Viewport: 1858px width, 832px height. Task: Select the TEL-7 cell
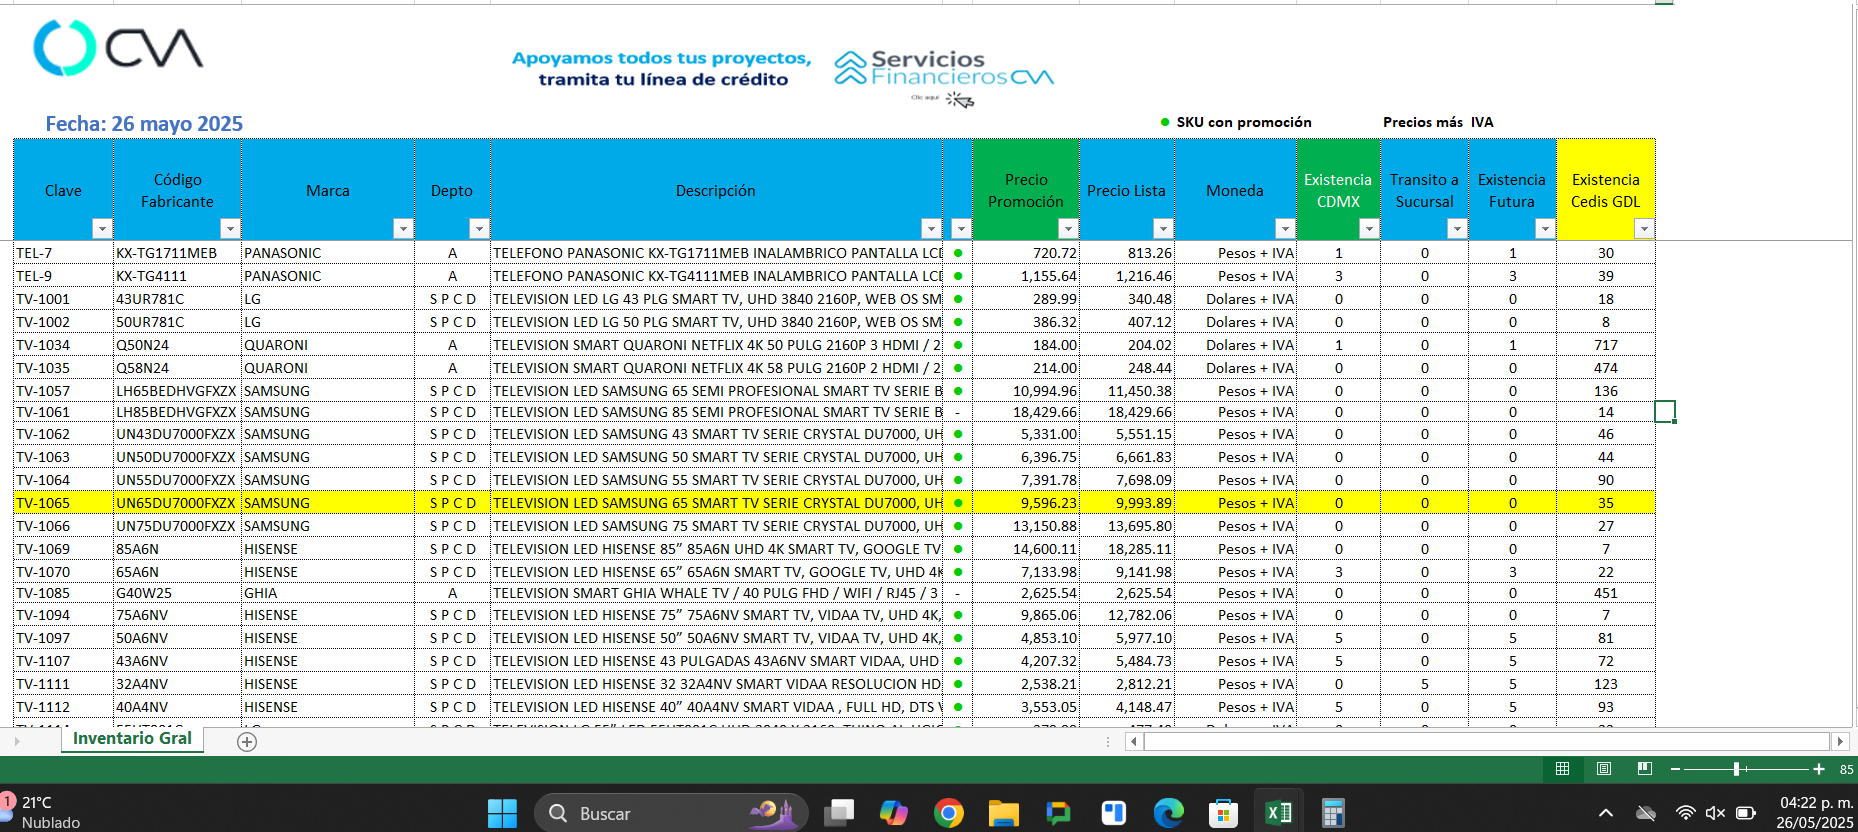click(x=63, y=253)
